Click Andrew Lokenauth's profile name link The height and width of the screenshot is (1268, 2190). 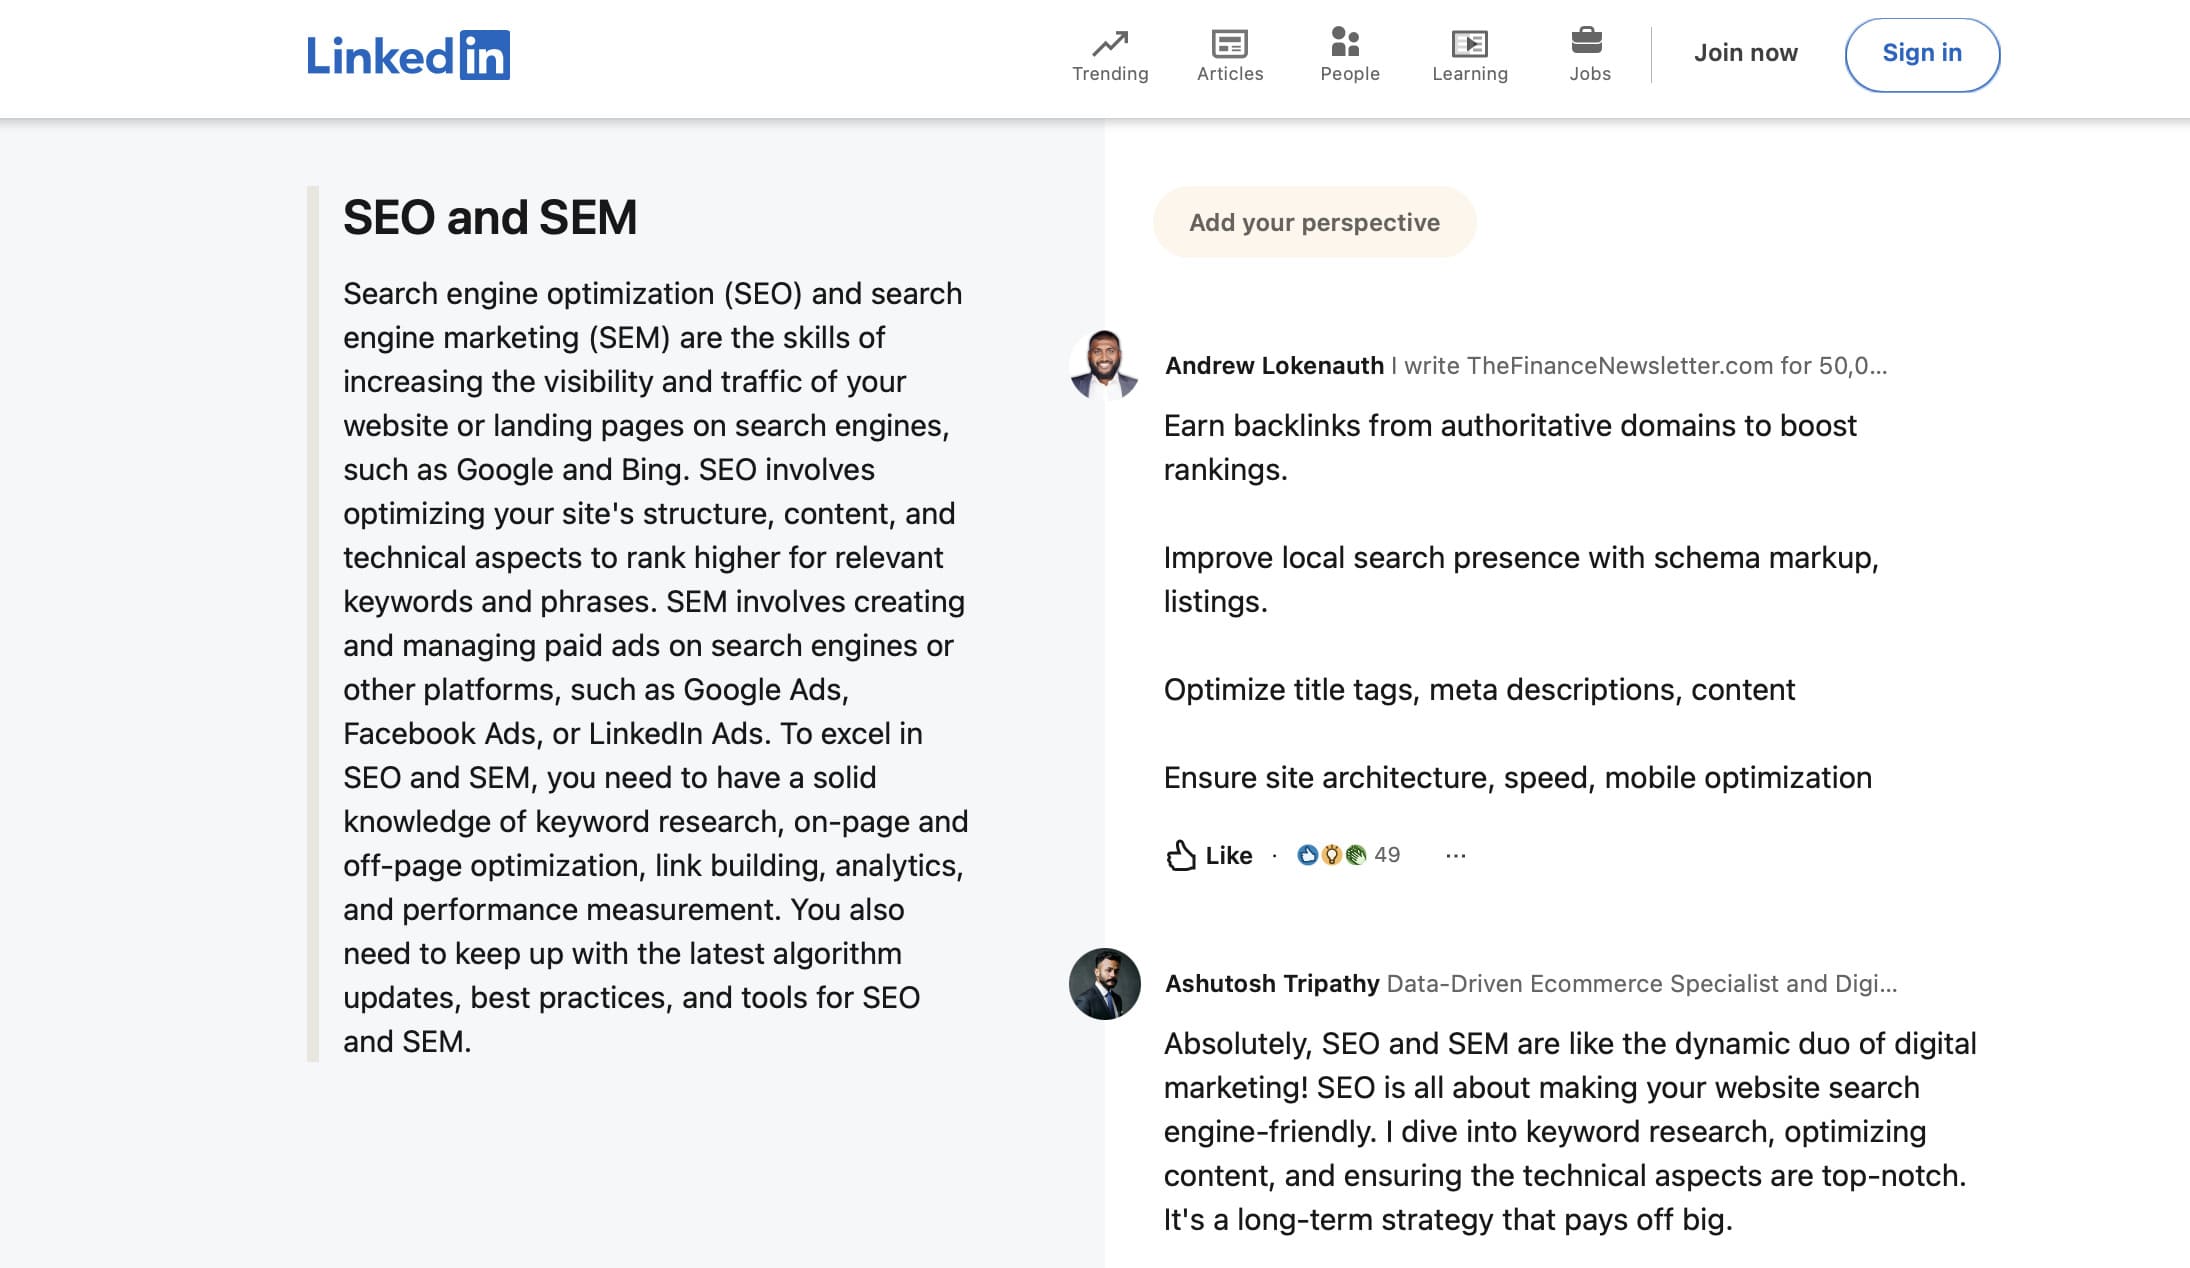(1272, 364)
